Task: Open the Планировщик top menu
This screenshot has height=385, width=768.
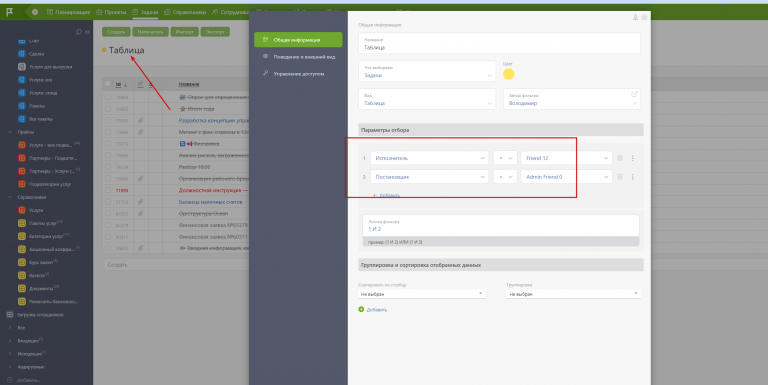Action: 68,12
